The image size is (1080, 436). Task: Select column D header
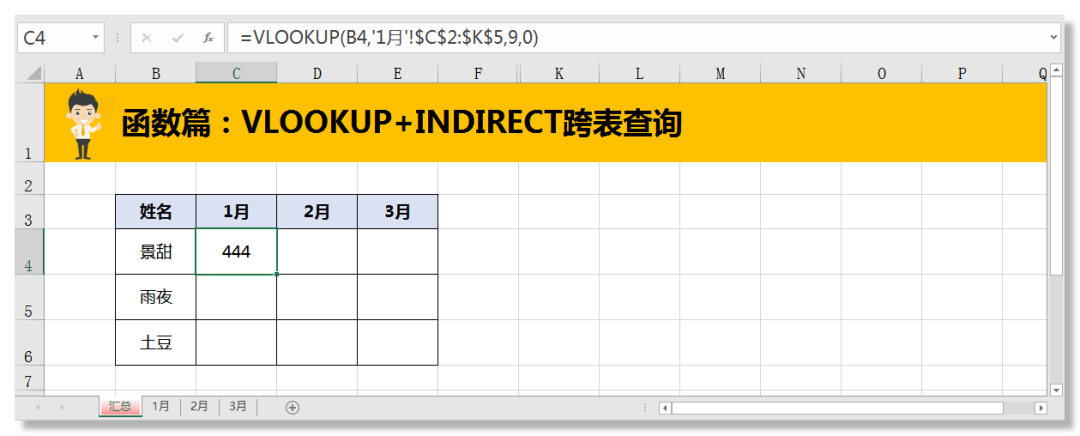pos(317,74)
